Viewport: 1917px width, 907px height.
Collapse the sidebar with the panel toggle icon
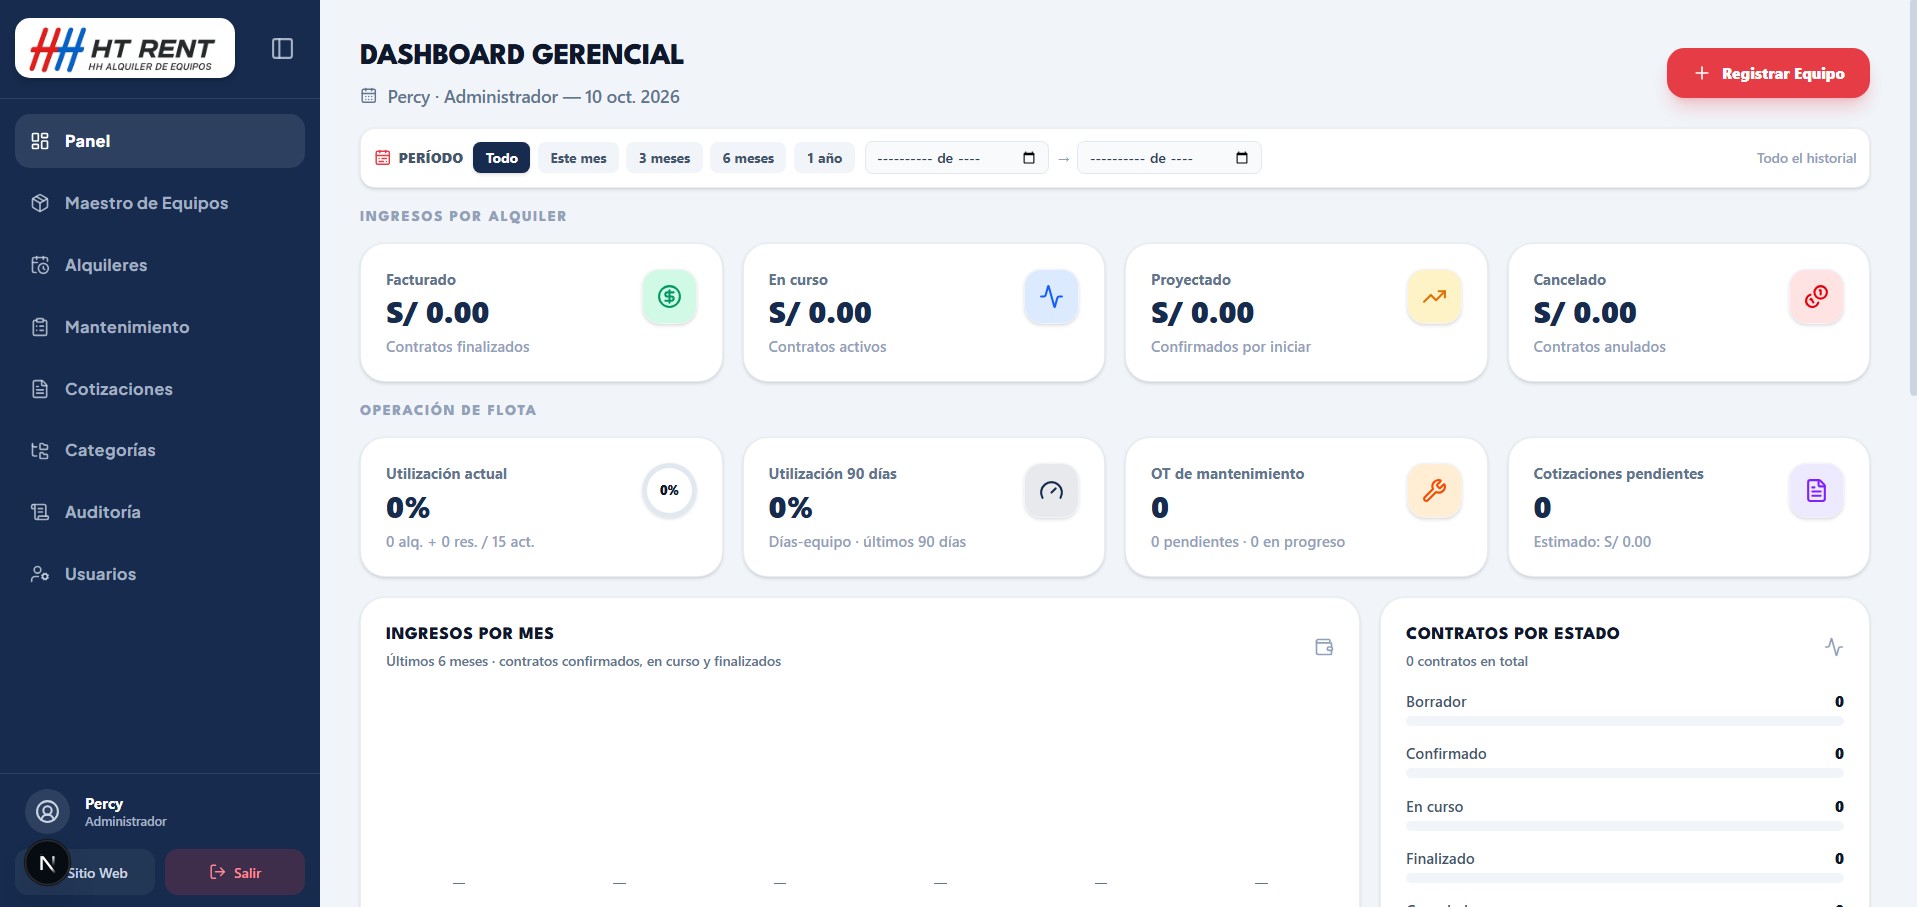click(x=282, y=48)
